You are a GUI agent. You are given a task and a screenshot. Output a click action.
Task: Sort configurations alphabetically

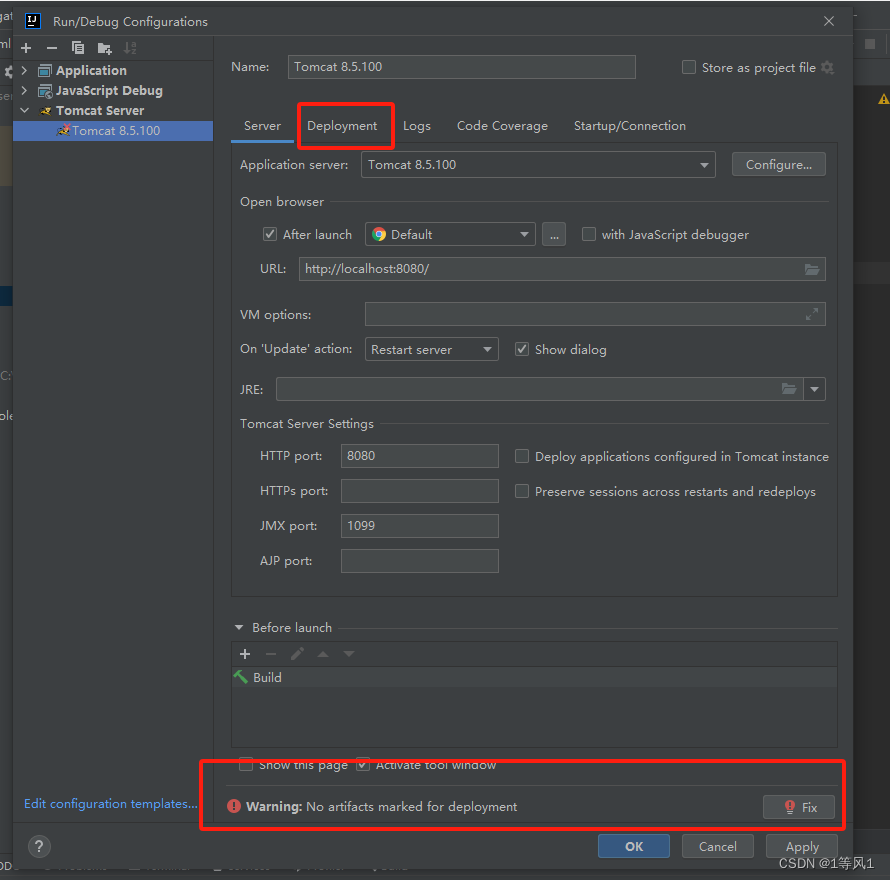[x=131, y=48]
